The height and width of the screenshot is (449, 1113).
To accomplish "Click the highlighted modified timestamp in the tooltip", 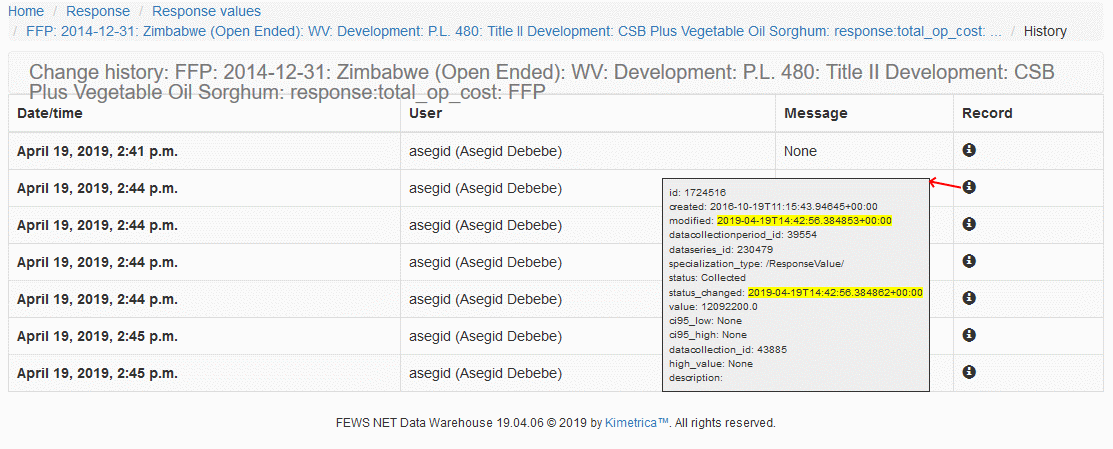I will 803,220.
